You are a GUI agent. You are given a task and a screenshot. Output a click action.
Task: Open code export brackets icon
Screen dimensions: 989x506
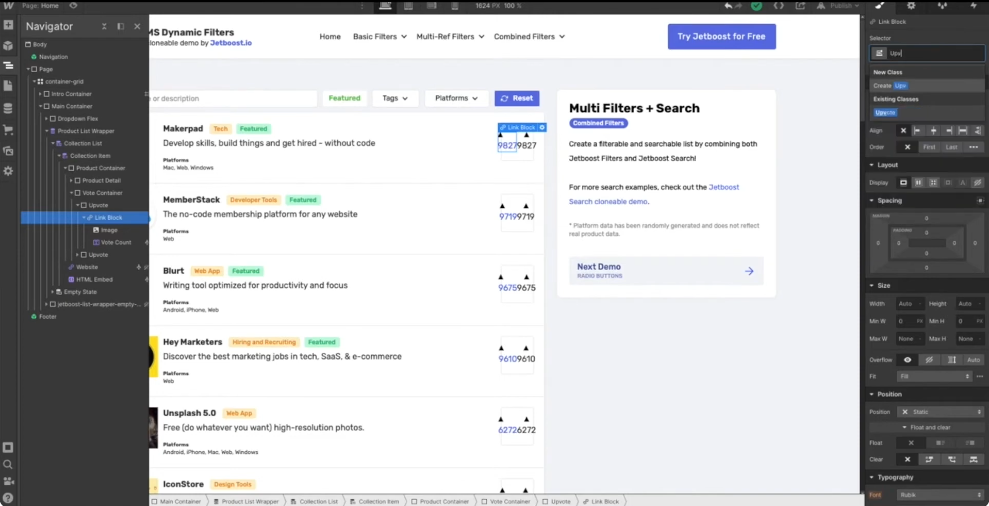[778, 6]
